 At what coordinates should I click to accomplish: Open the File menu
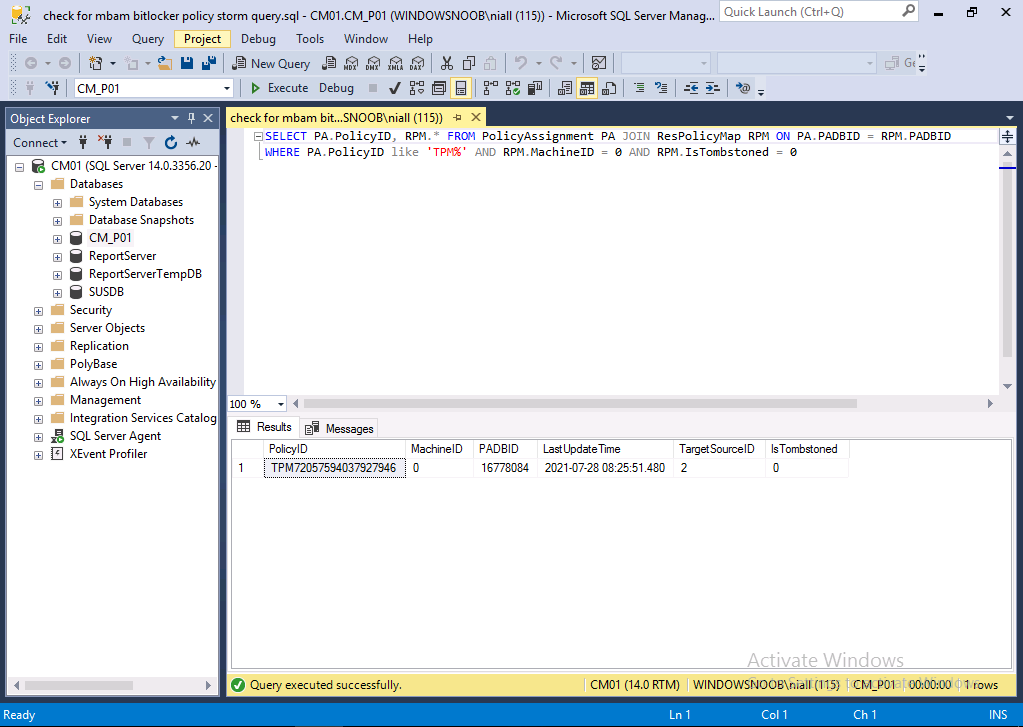click(18, 39)
